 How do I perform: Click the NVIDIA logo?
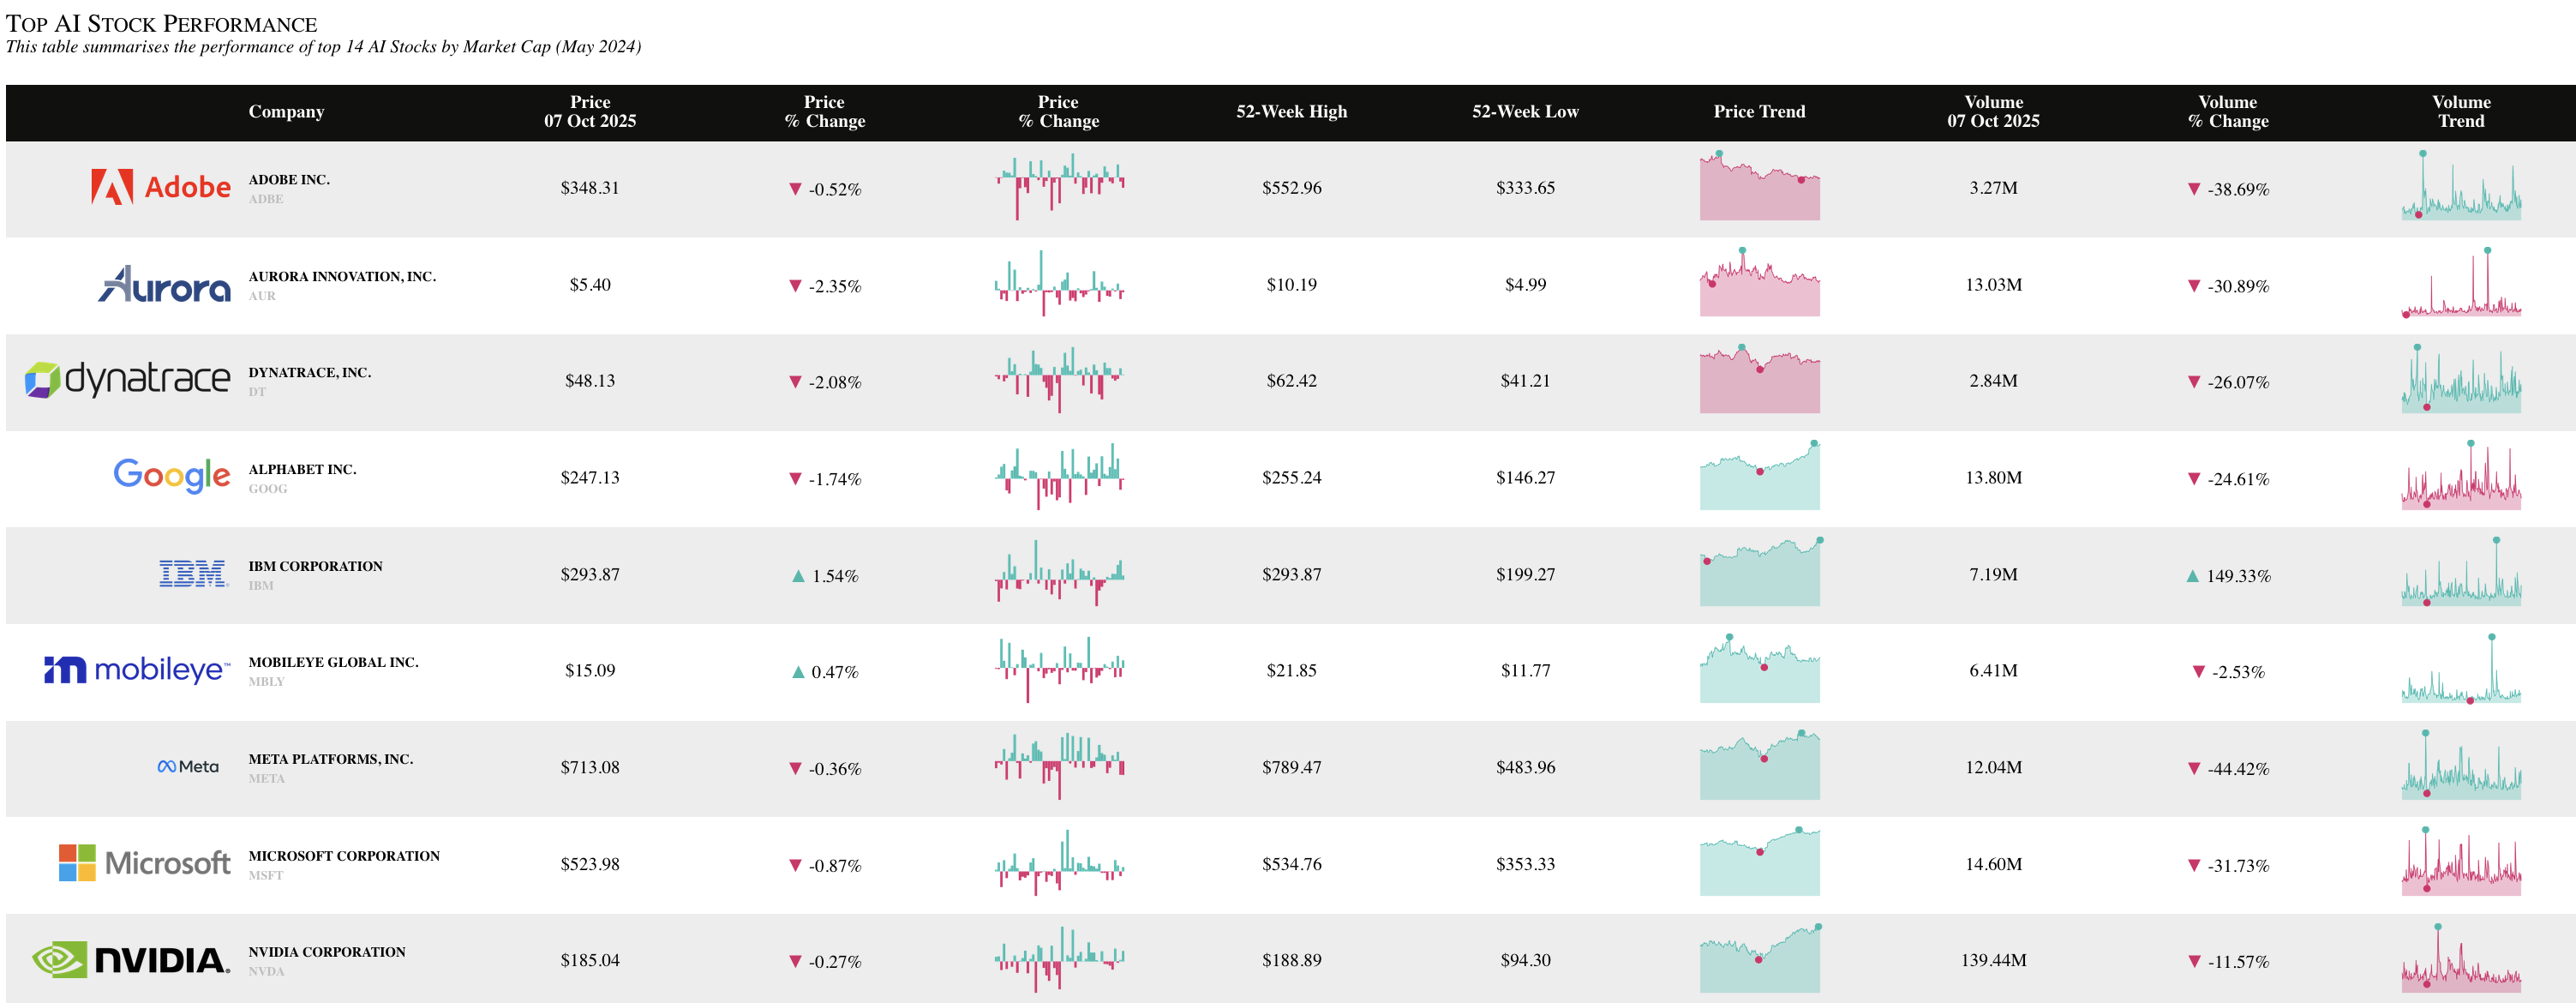(x=131, y=959)
